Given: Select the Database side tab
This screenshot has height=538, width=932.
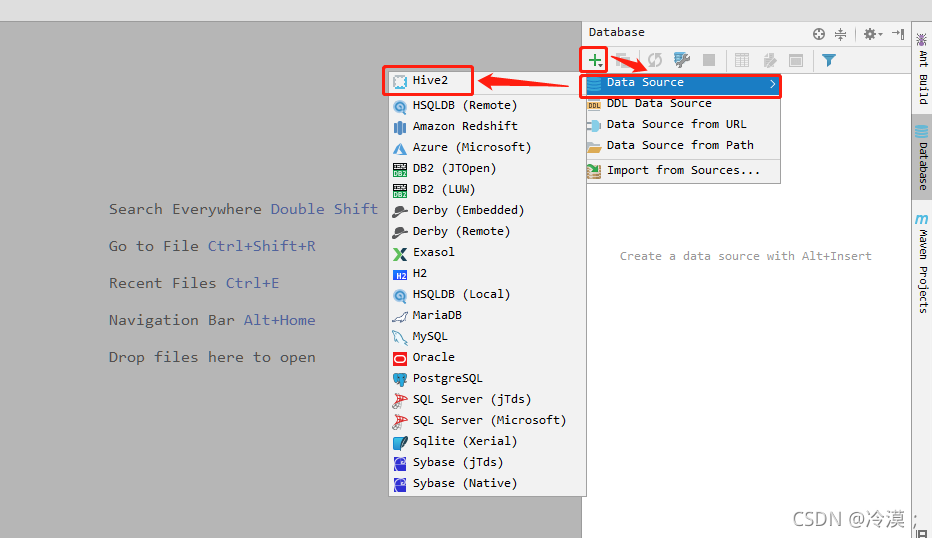Looking at the screenshot, I should [x=922, y=157].
